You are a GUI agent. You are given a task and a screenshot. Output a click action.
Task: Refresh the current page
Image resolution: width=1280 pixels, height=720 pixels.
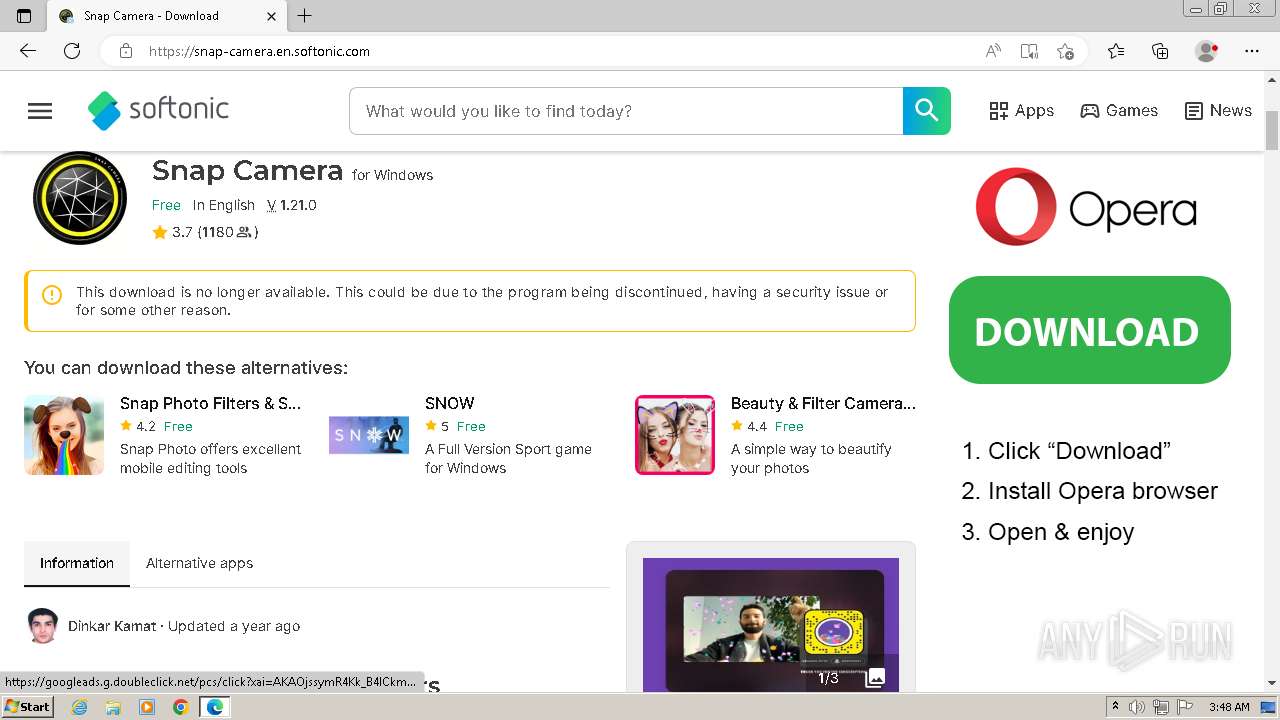click(72, 51)
